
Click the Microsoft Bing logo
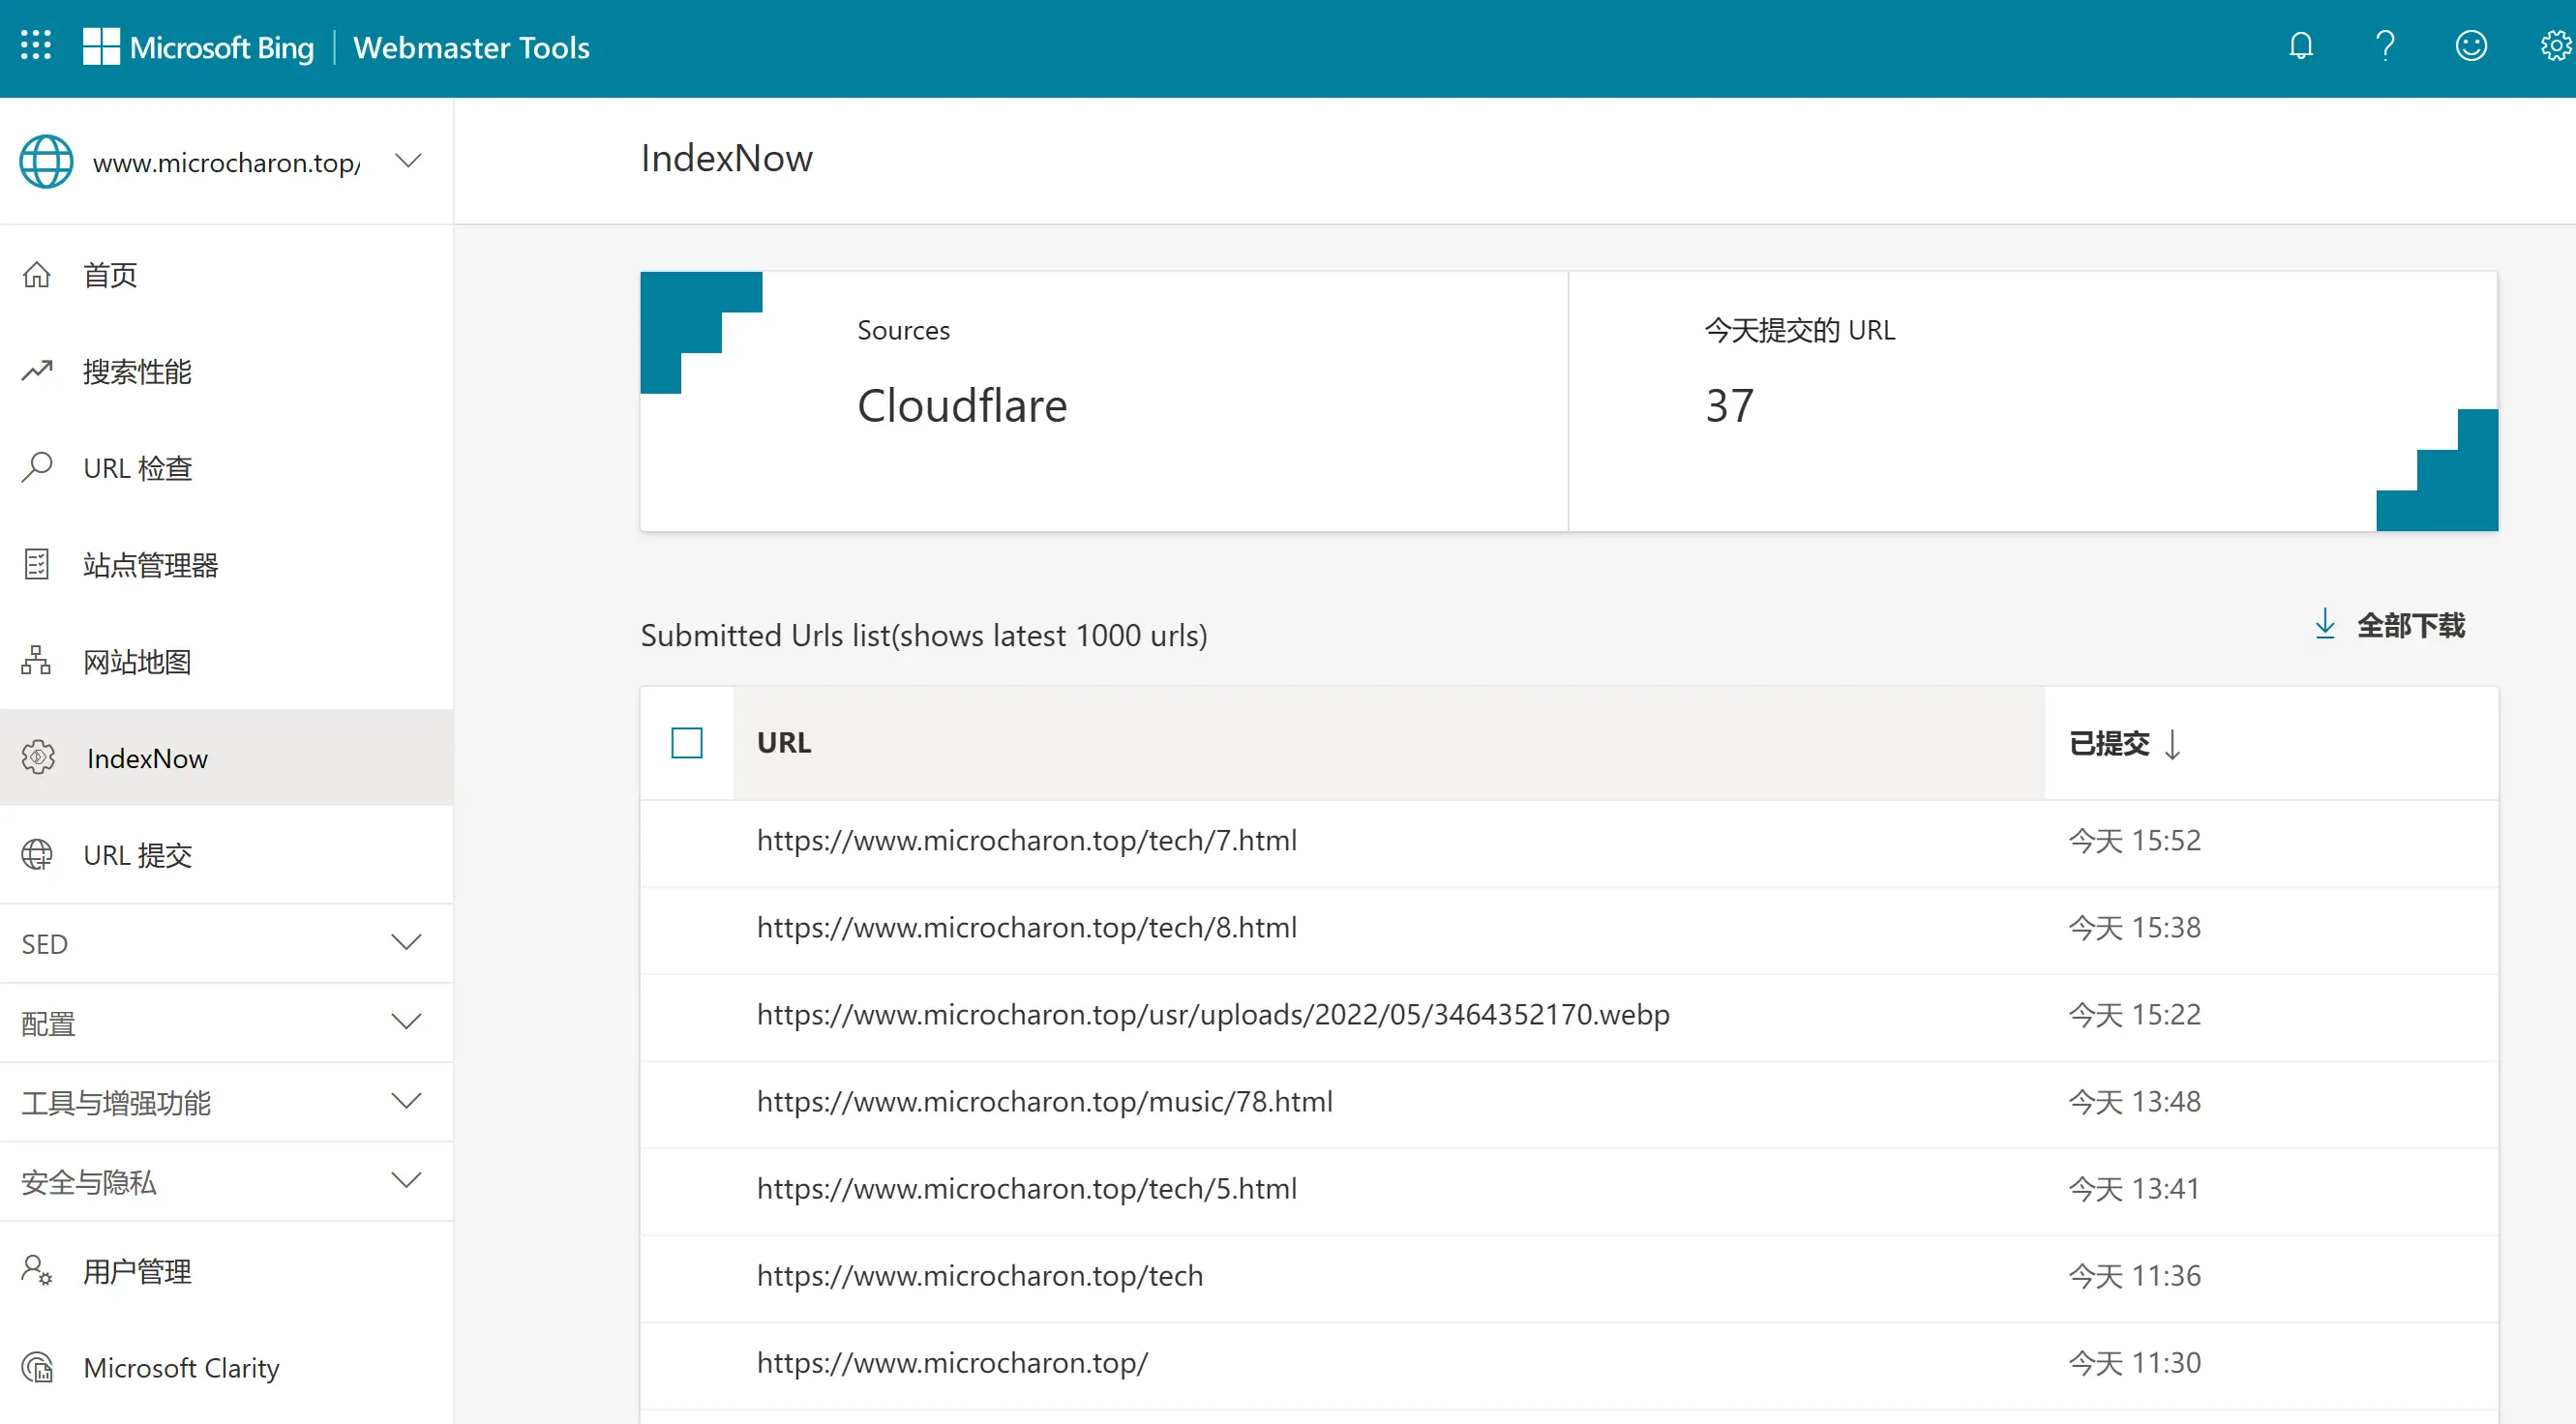[198, 47]
